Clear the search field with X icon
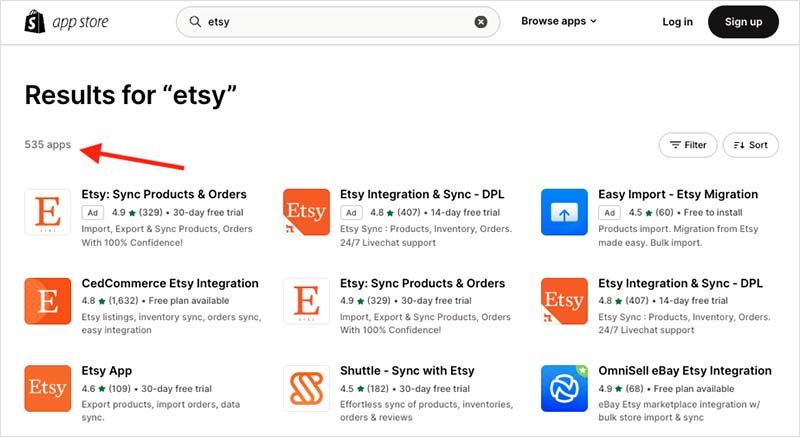Screen dimensions: 800x437 click(x=481, y=21)
